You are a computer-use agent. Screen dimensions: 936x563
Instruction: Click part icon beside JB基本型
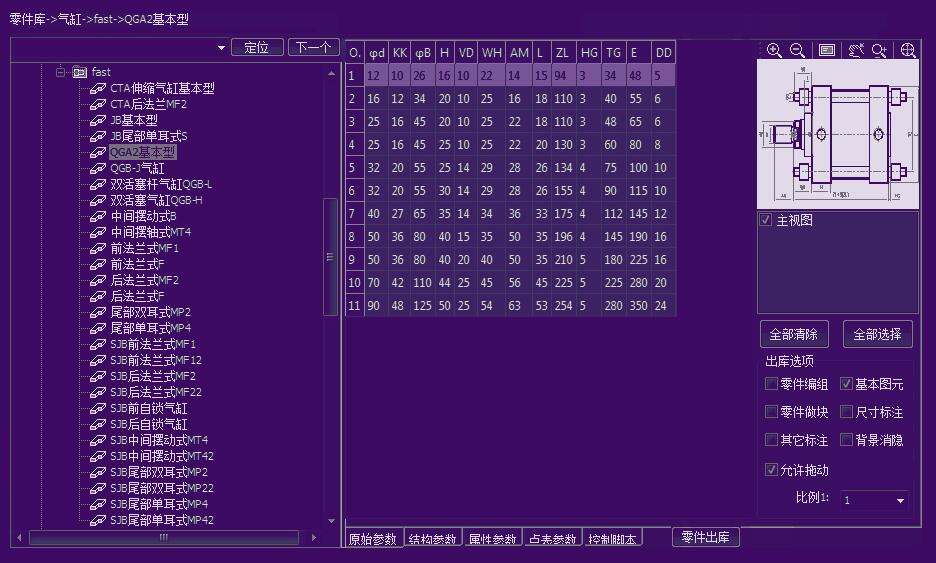tap(98, 121)
